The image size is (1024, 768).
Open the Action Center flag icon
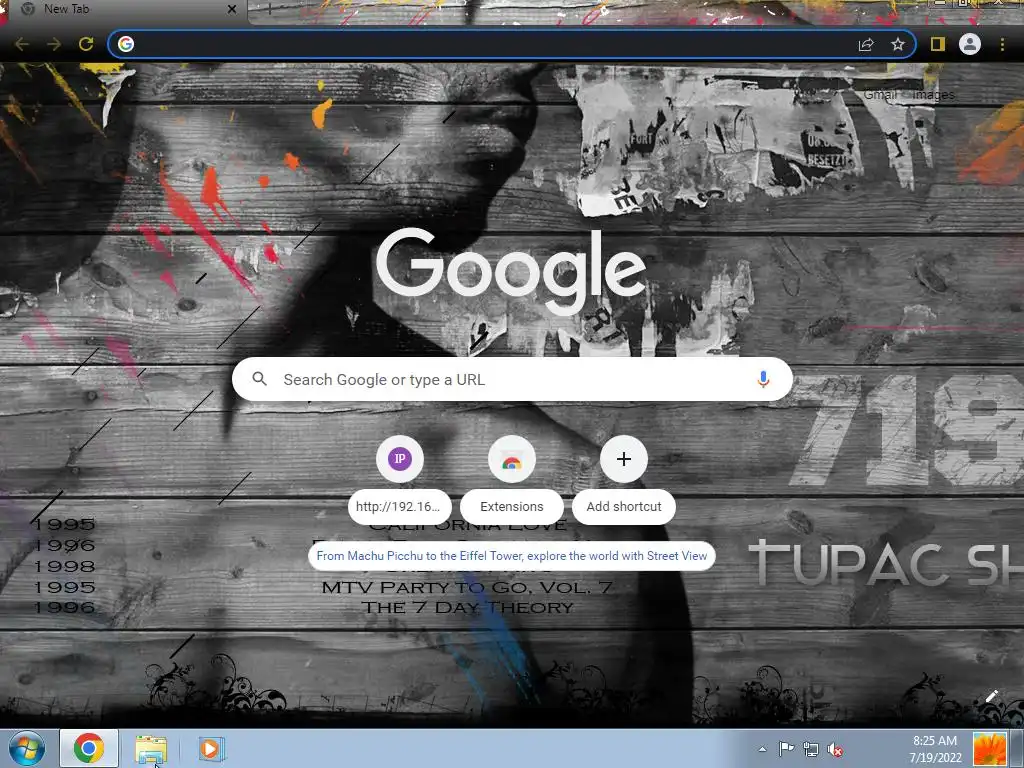tap(786, 749)
